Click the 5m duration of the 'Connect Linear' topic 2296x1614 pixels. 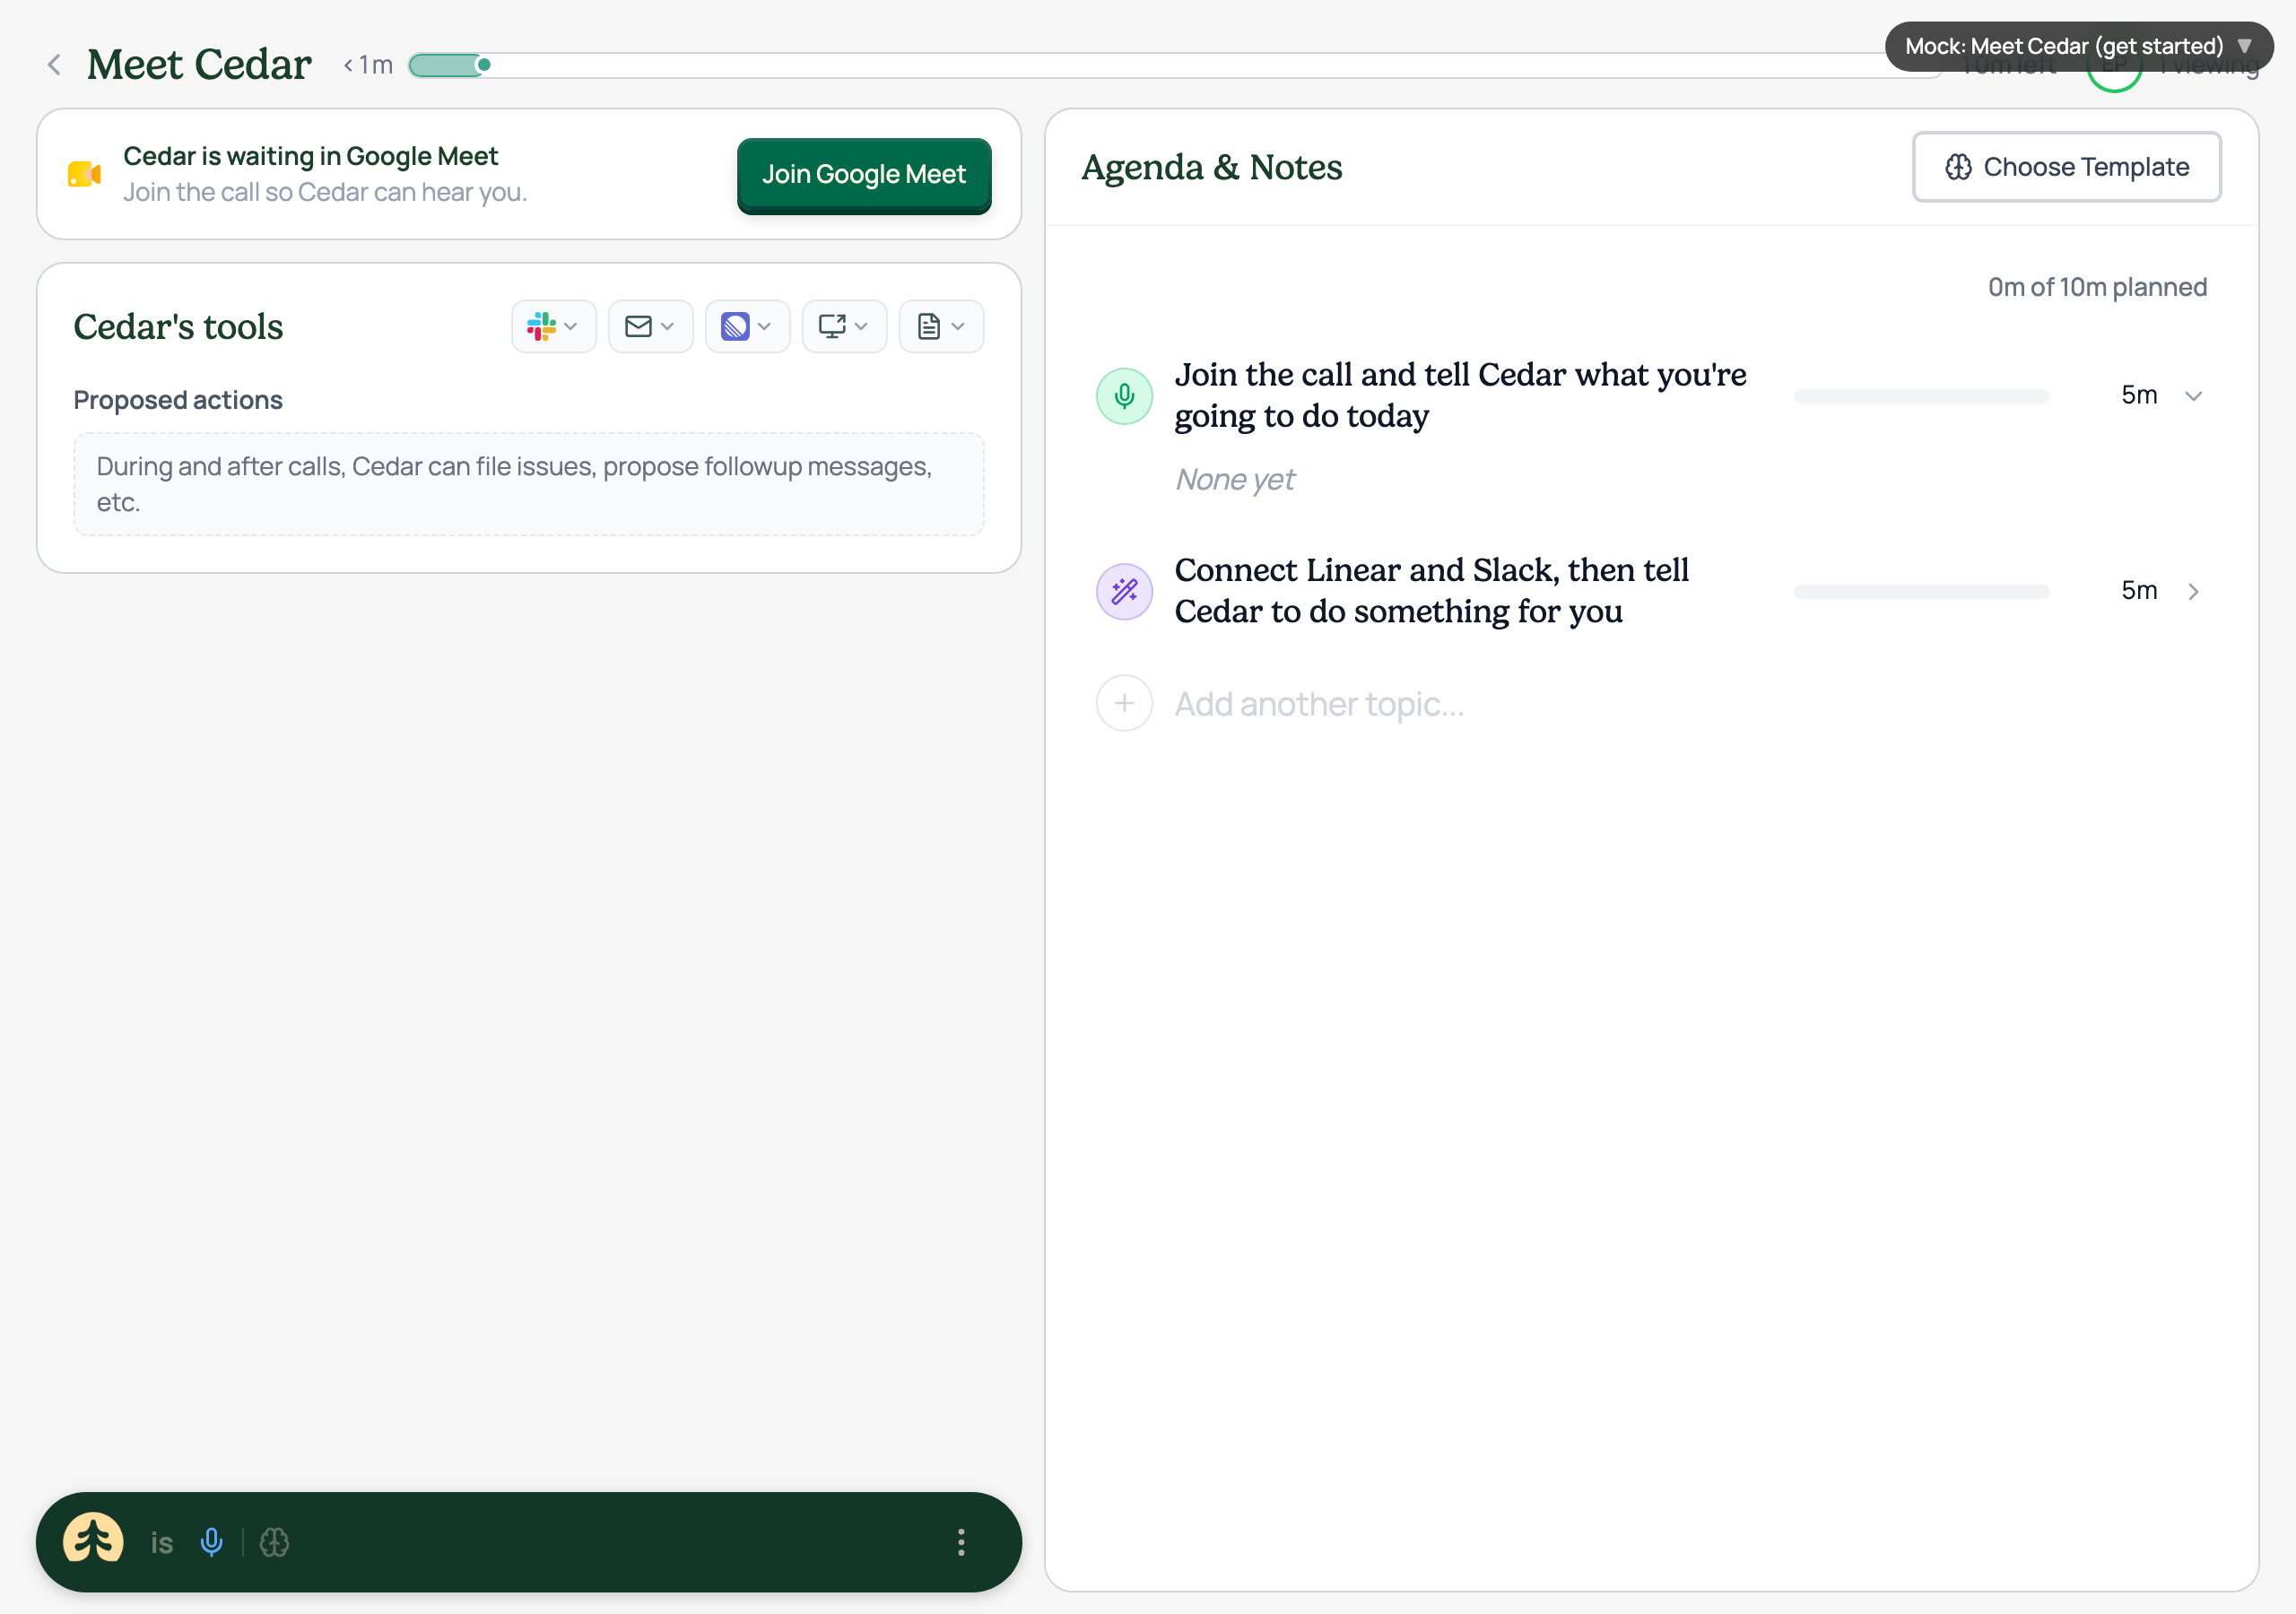pyautogui.click(x=2139, y=590)
